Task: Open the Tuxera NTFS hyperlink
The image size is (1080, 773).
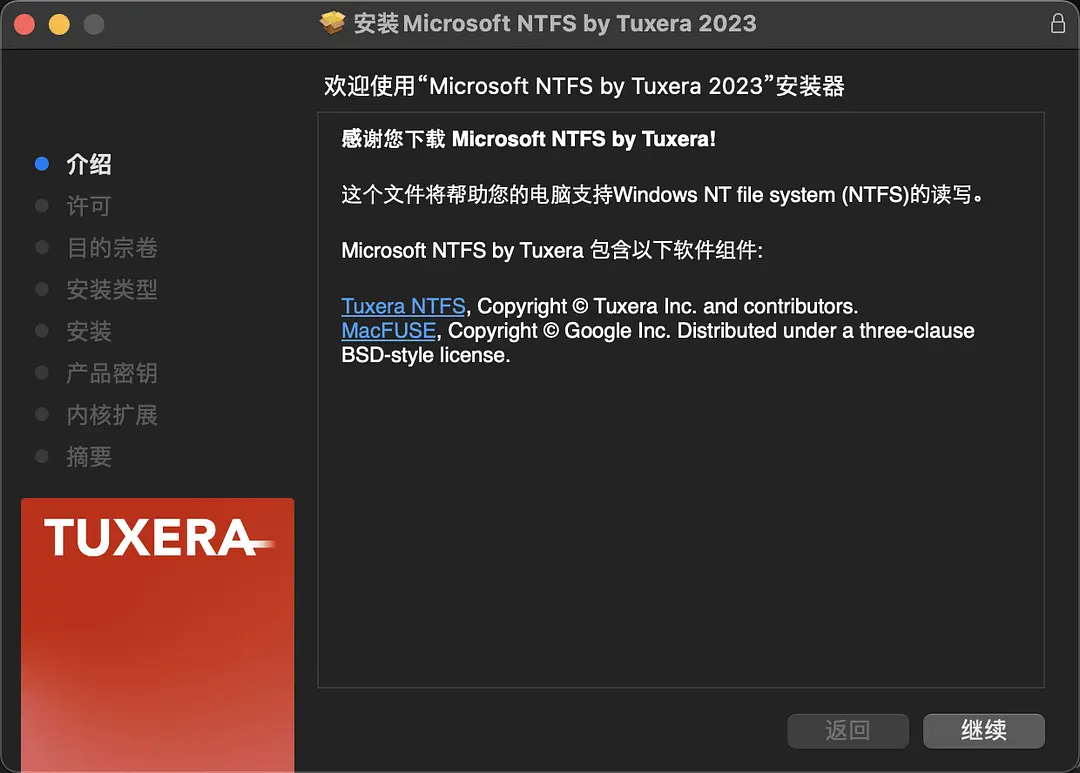Action: [x=404, y=306]
